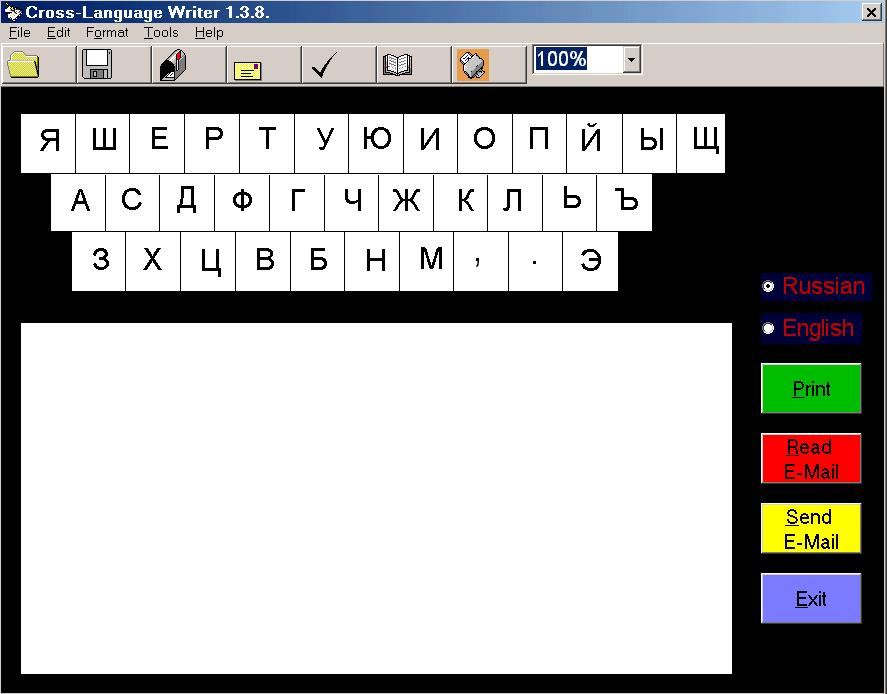The image size is (887, 694).
Task: Tap the Р key
Action: tap(212, 143)
